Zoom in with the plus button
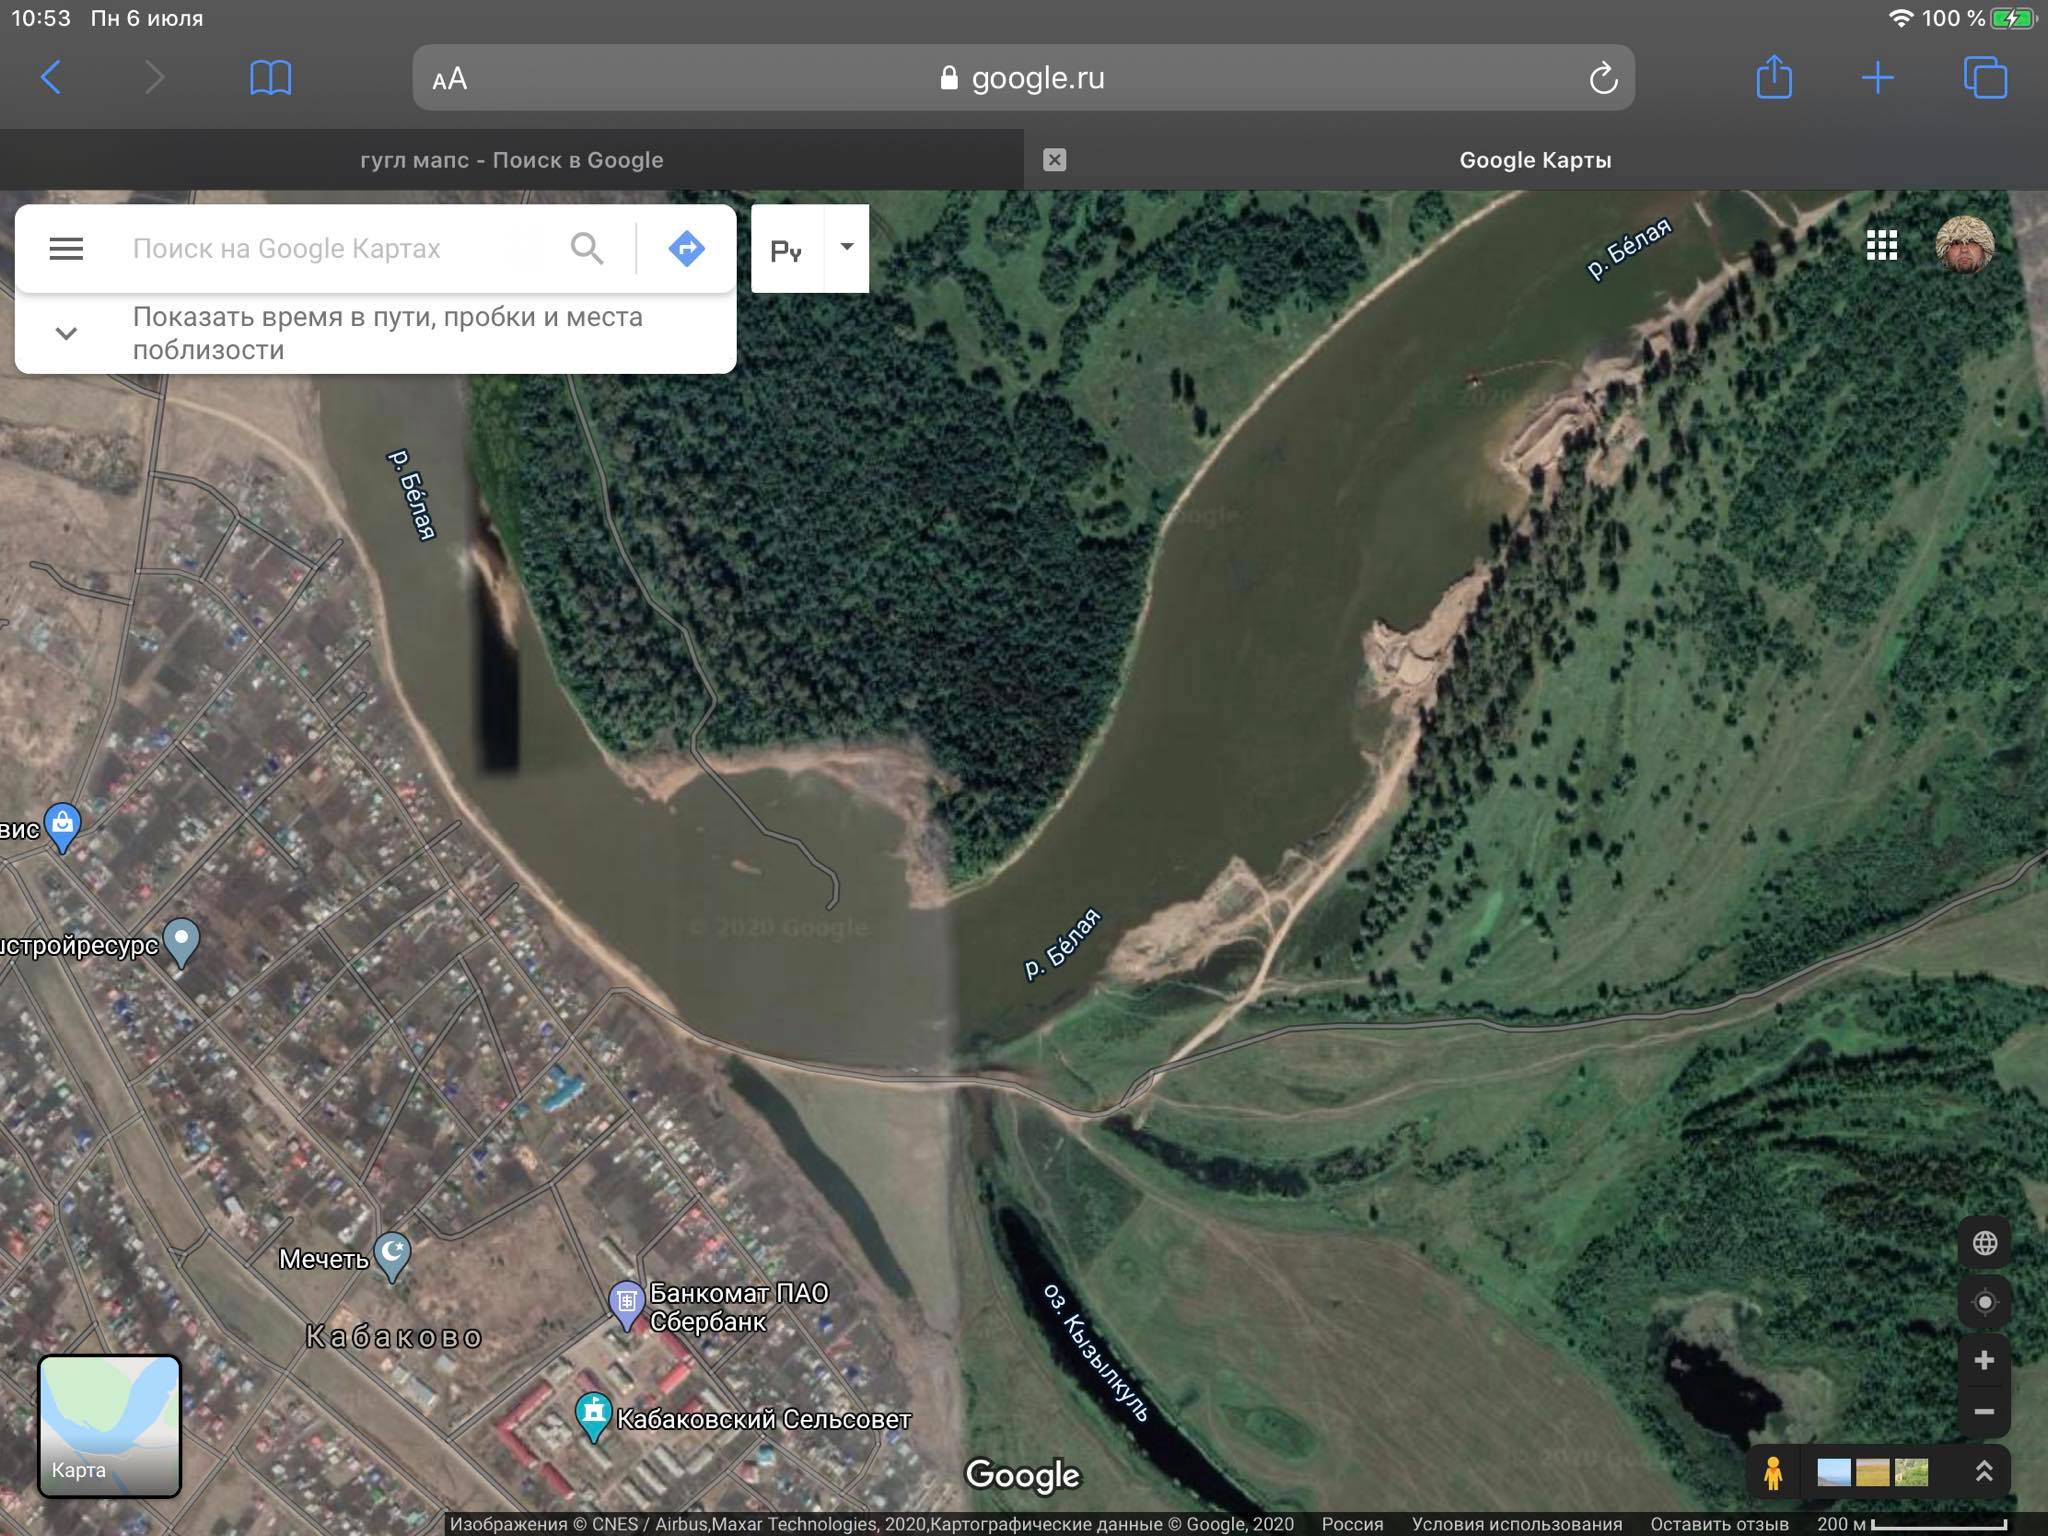This screenshot has height=1536, width=2048. [x=1984, y=1360]
